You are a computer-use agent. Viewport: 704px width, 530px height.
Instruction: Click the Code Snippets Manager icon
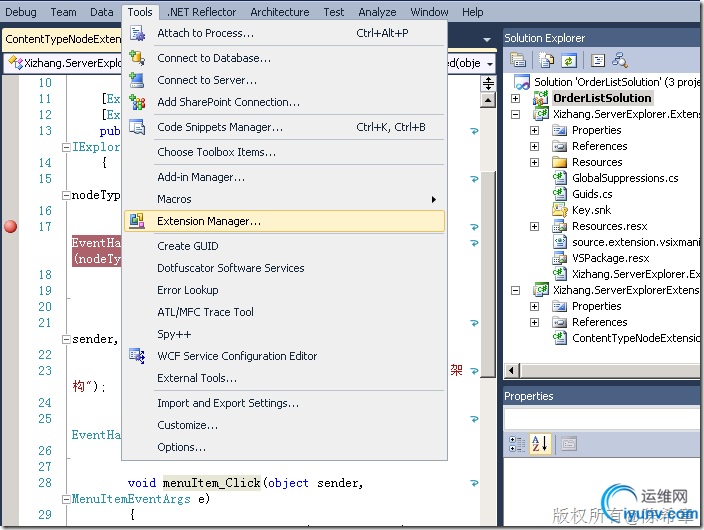click(x=137, y=127)
